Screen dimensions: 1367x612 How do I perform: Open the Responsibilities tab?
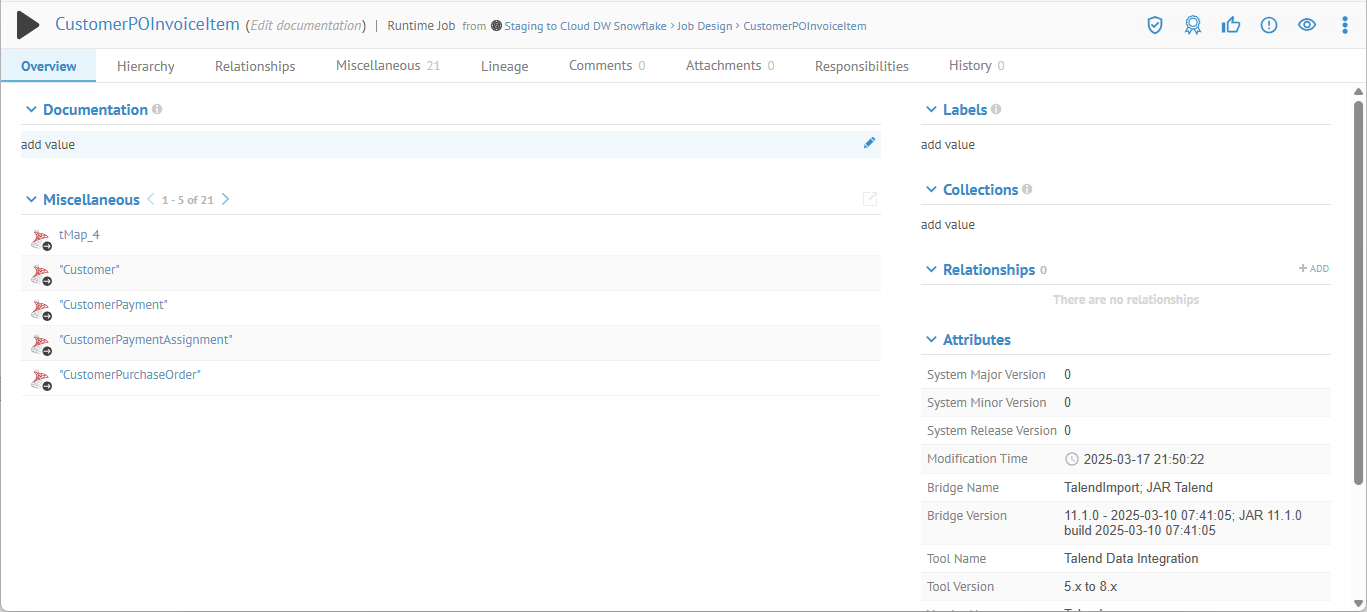click(861, 66)
